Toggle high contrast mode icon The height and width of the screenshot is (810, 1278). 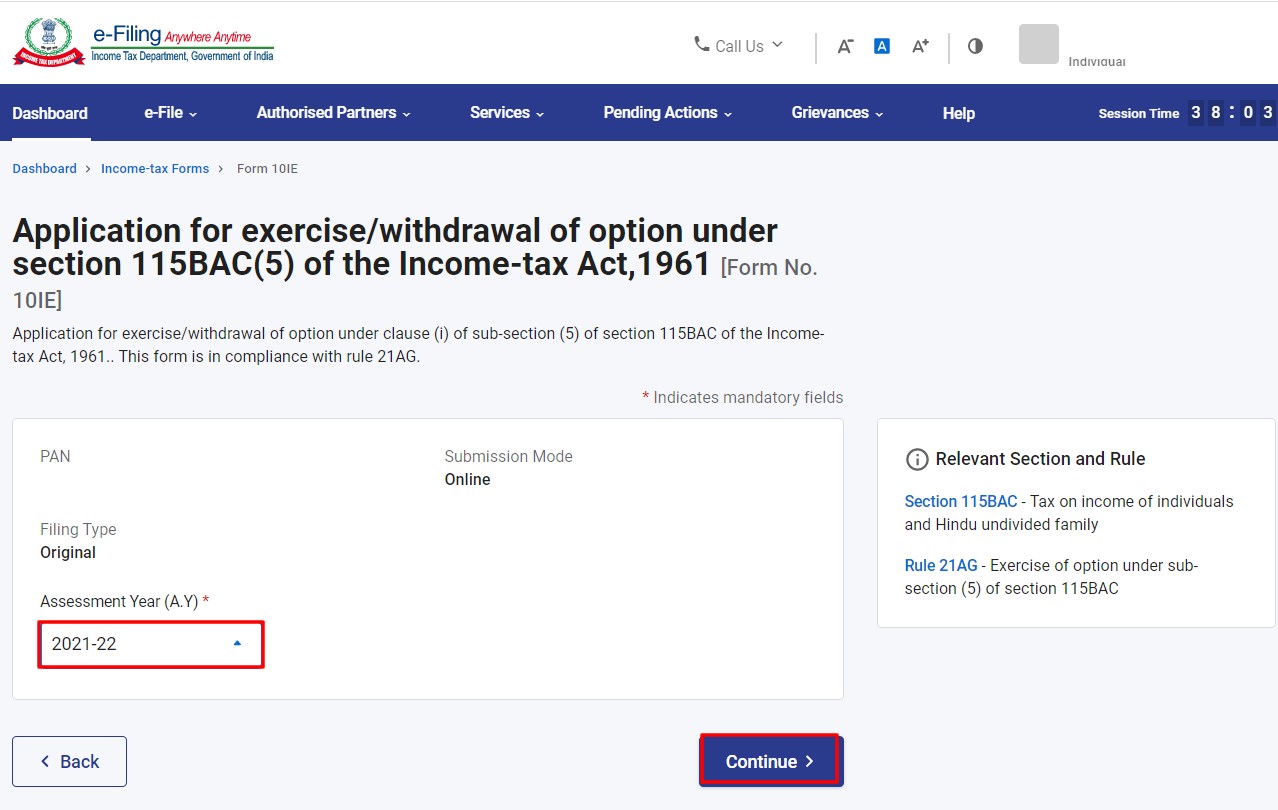976,46
